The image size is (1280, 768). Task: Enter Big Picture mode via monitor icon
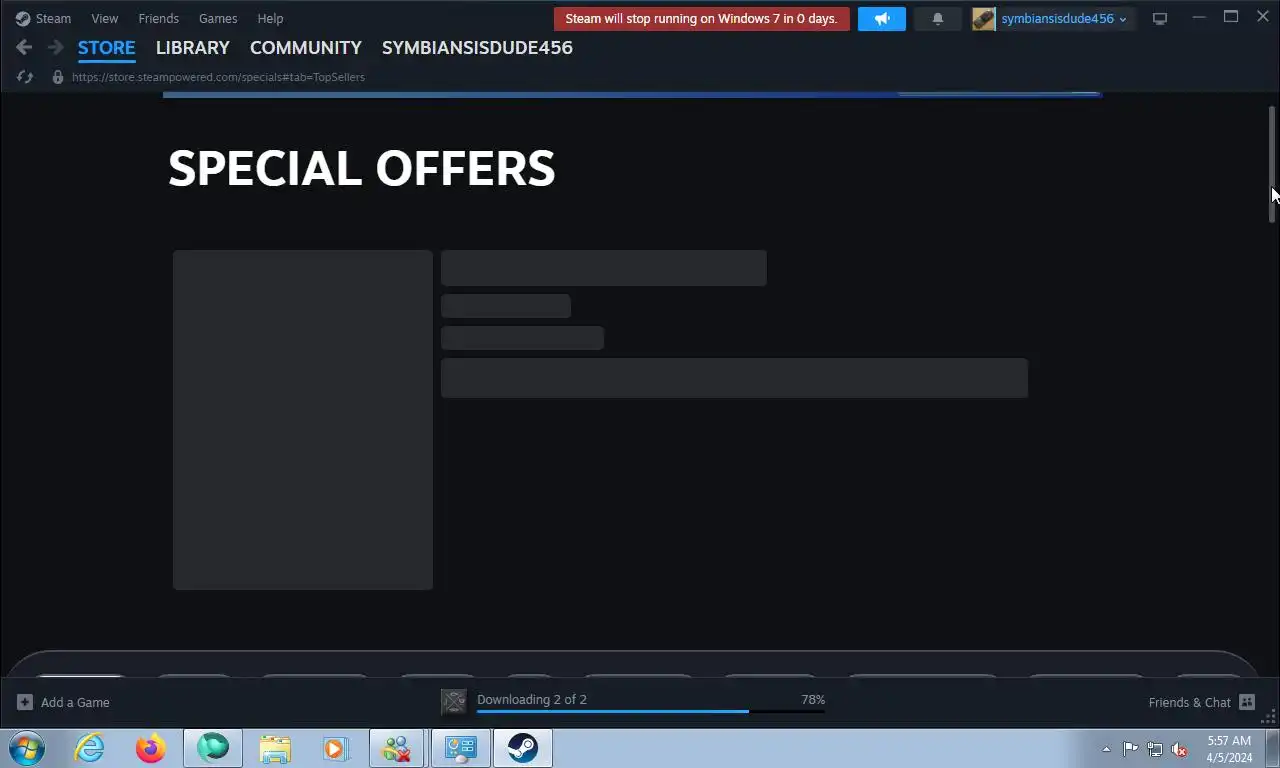(1160, 18)
